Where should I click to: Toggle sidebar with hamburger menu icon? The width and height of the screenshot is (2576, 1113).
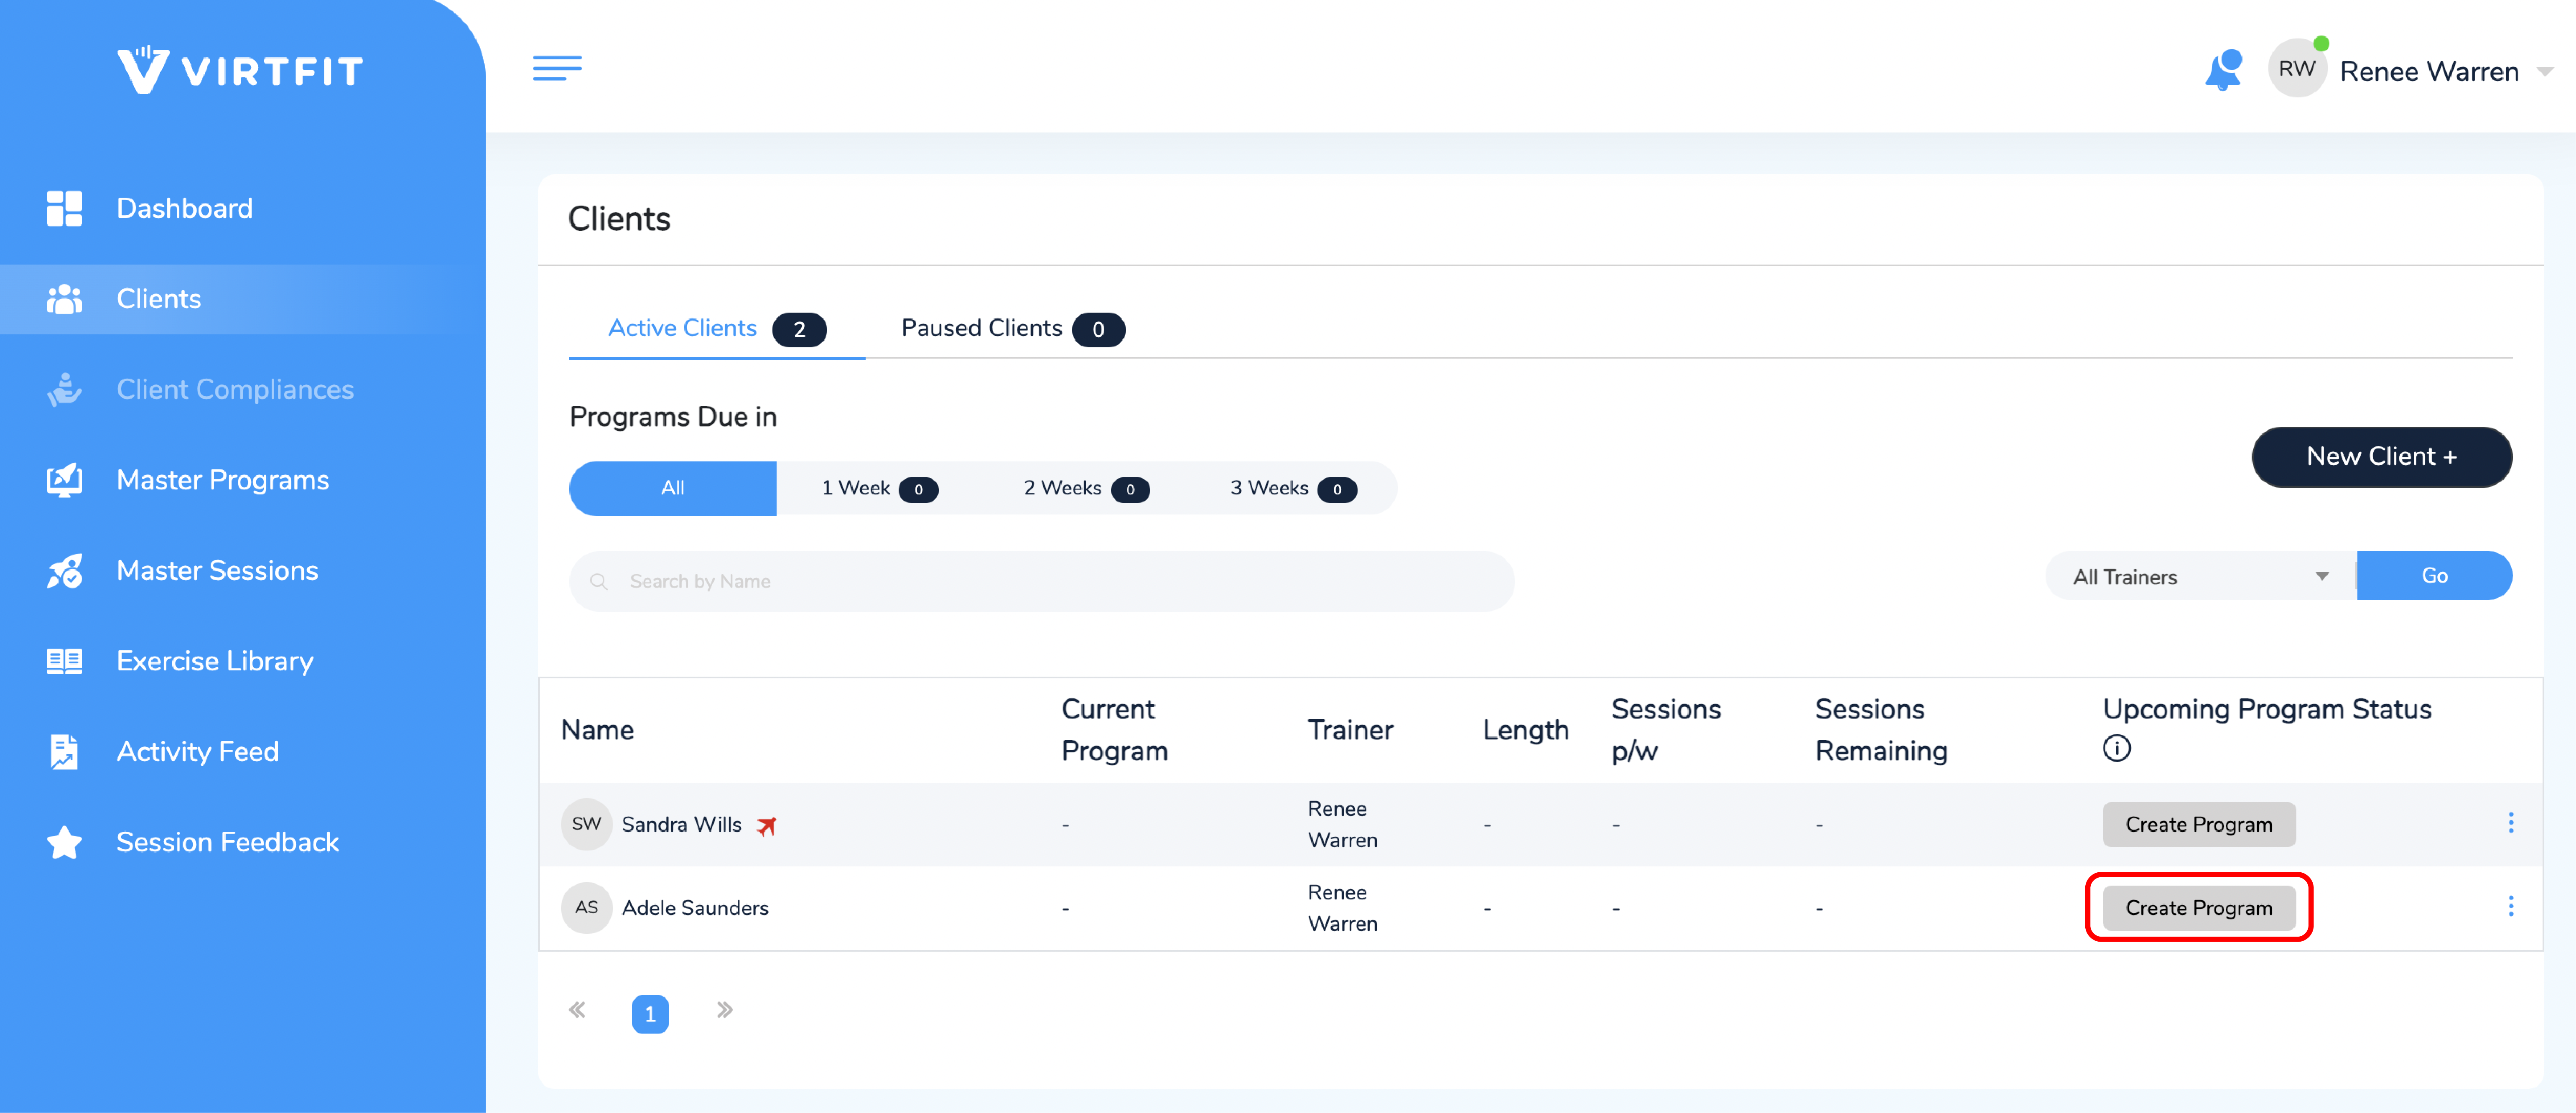557,68
